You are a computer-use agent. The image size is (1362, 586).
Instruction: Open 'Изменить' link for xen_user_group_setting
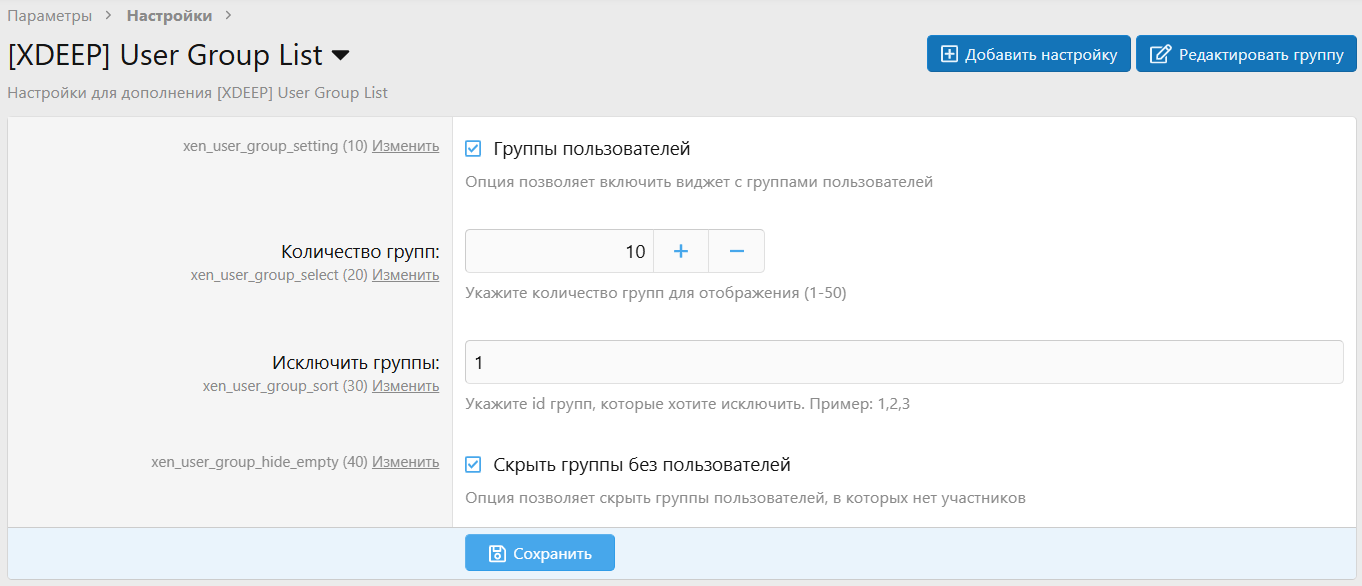pos(405,146)
